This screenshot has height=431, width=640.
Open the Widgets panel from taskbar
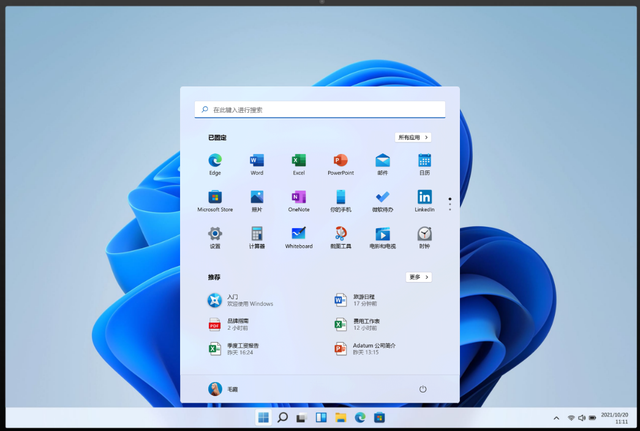(x=321, y=418)
